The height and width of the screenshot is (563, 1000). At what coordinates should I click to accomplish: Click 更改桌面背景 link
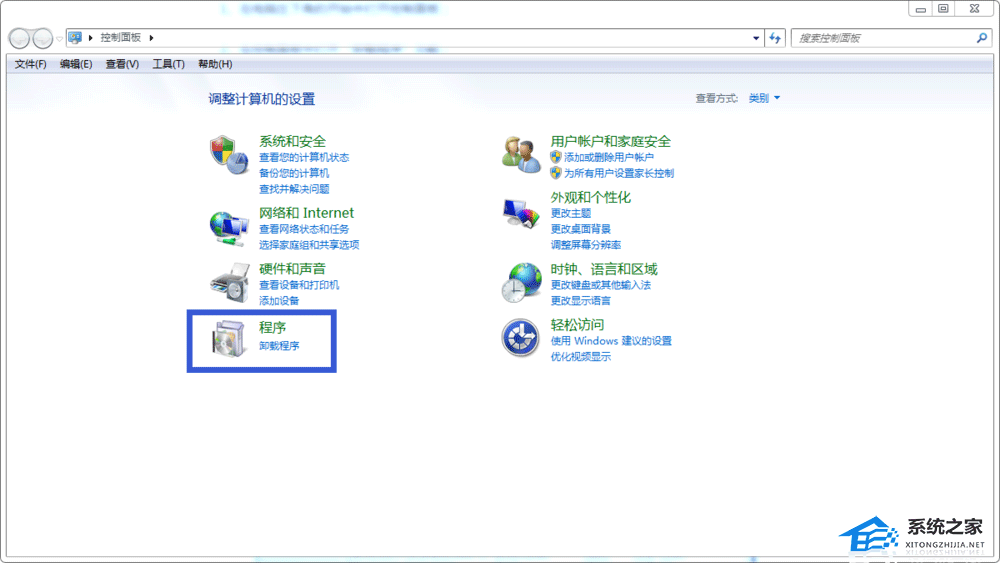(581, 229)
